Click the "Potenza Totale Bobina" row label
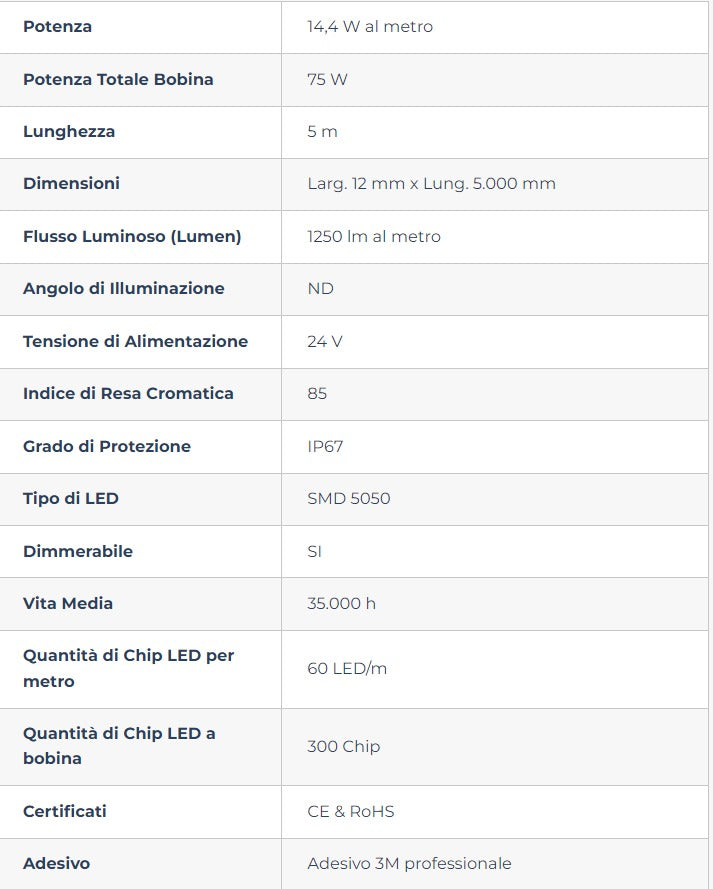This screenshot has width=713, height=889. [x=118, y=79]
